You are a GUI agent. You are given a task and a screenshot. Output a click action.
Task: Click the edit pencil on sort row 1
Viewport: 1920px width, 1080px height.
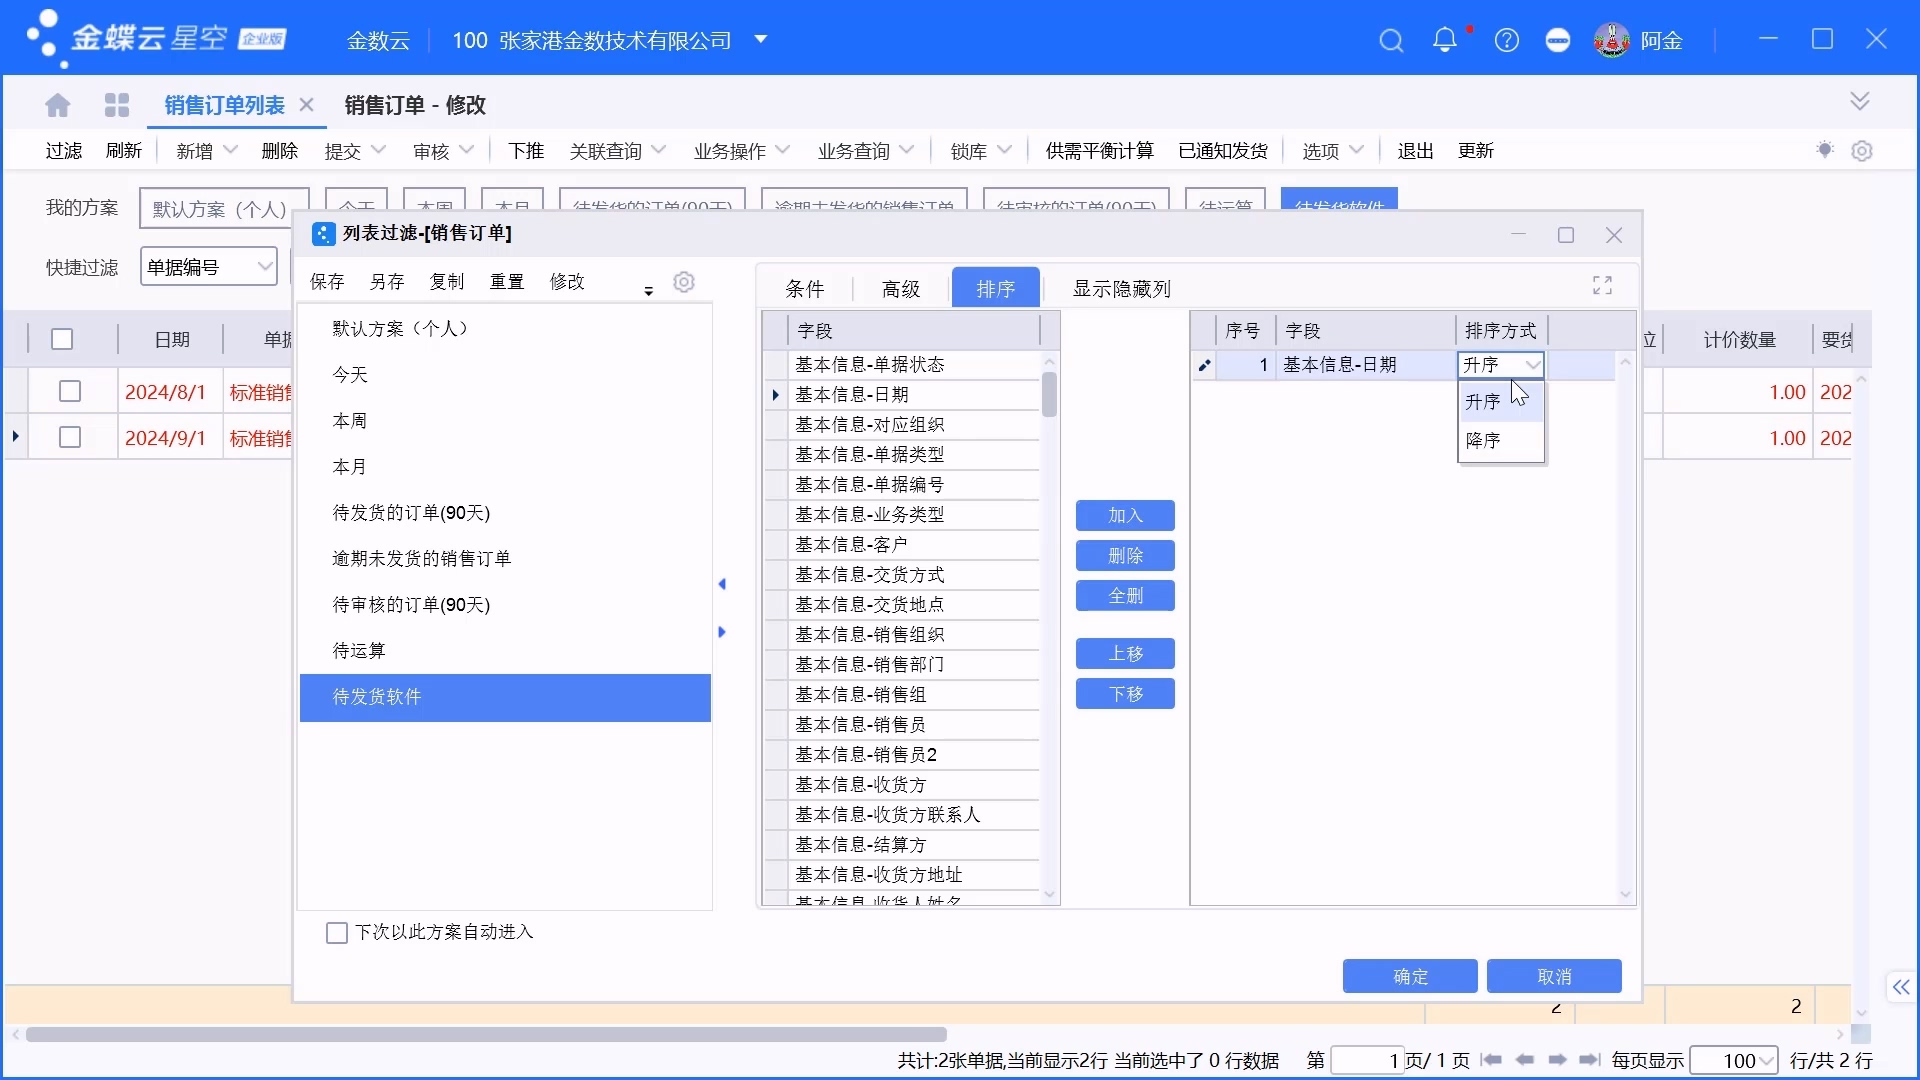point(1204,365)
